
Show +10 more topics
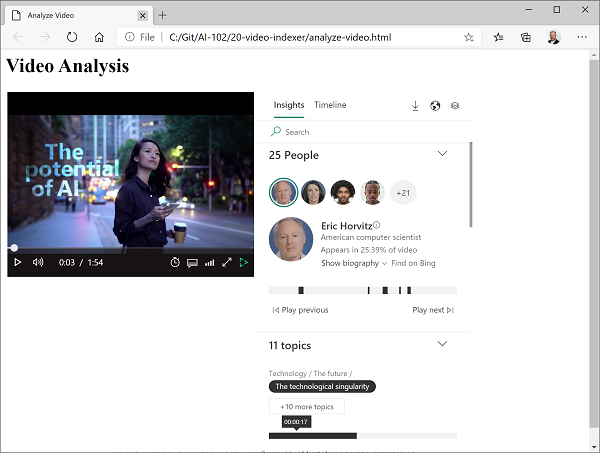click(x=307, y=407)
